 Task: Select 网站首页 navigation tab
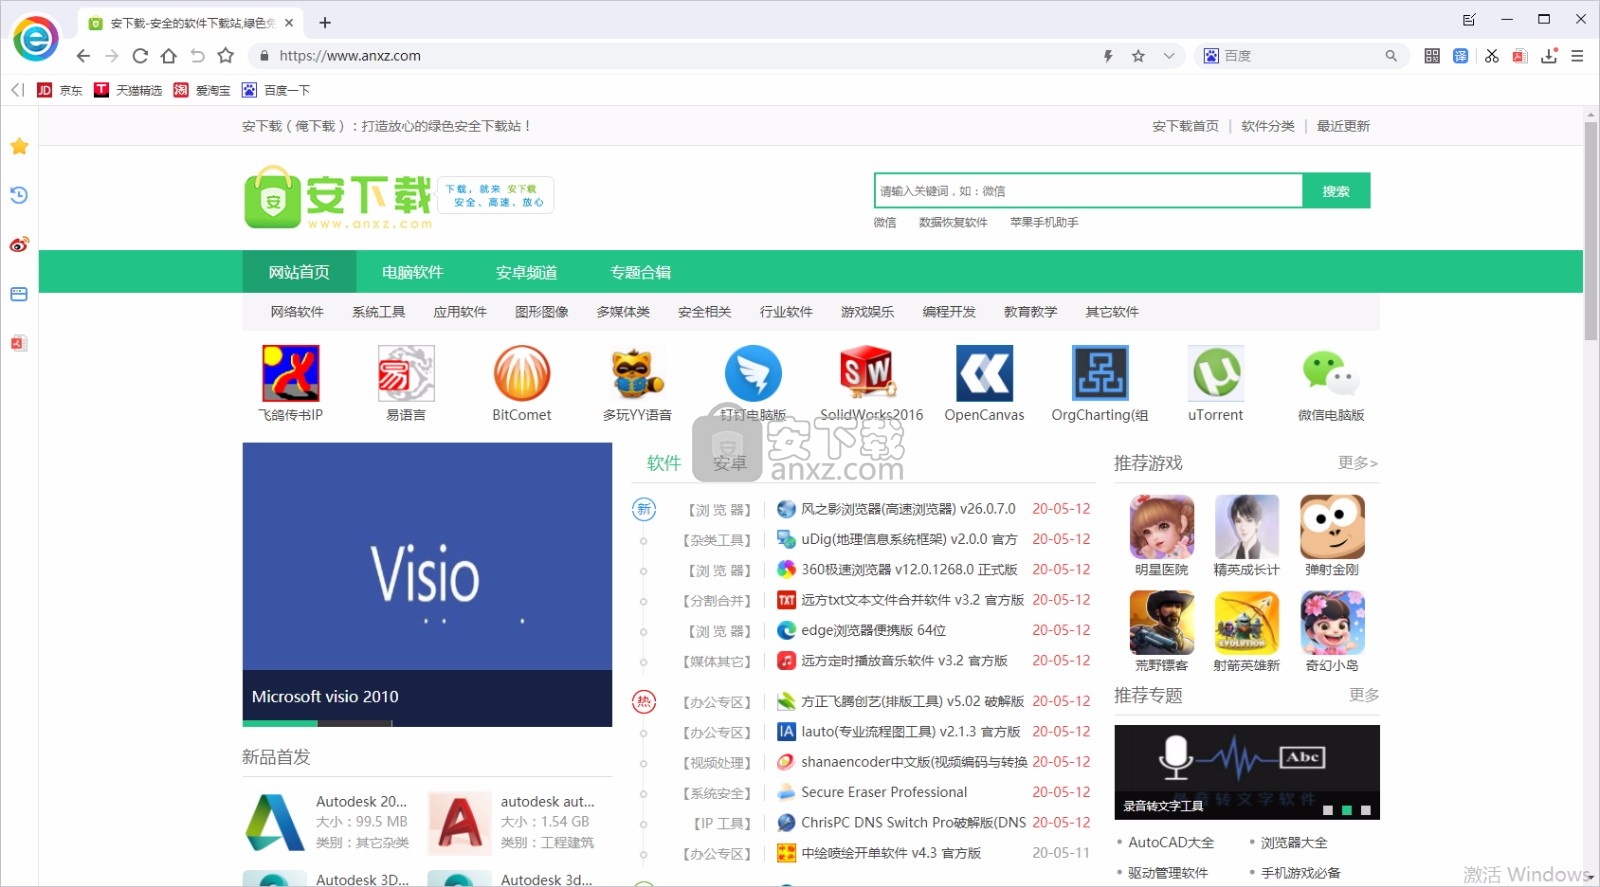(299, 272)
